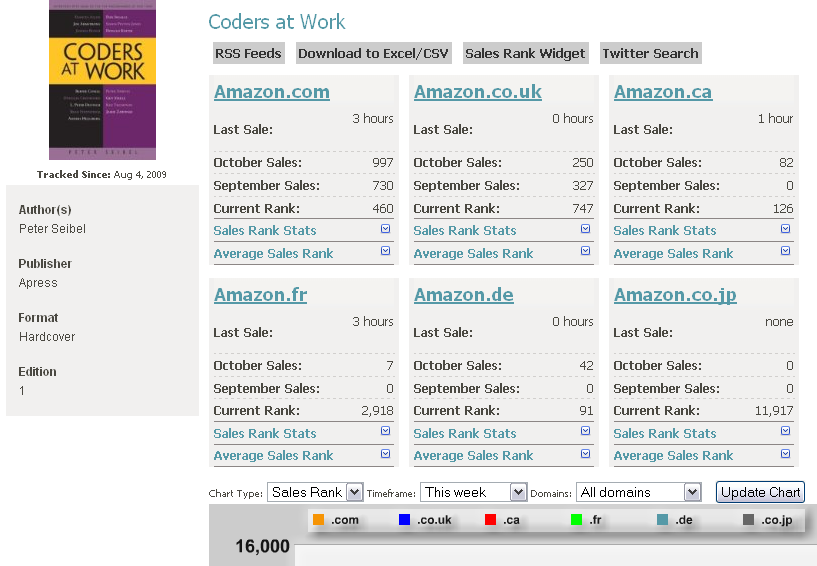Open the RSS Feeds button
The width and height of the screenshot is (817, 566).
pyautogui.click(x=249, y=53)
